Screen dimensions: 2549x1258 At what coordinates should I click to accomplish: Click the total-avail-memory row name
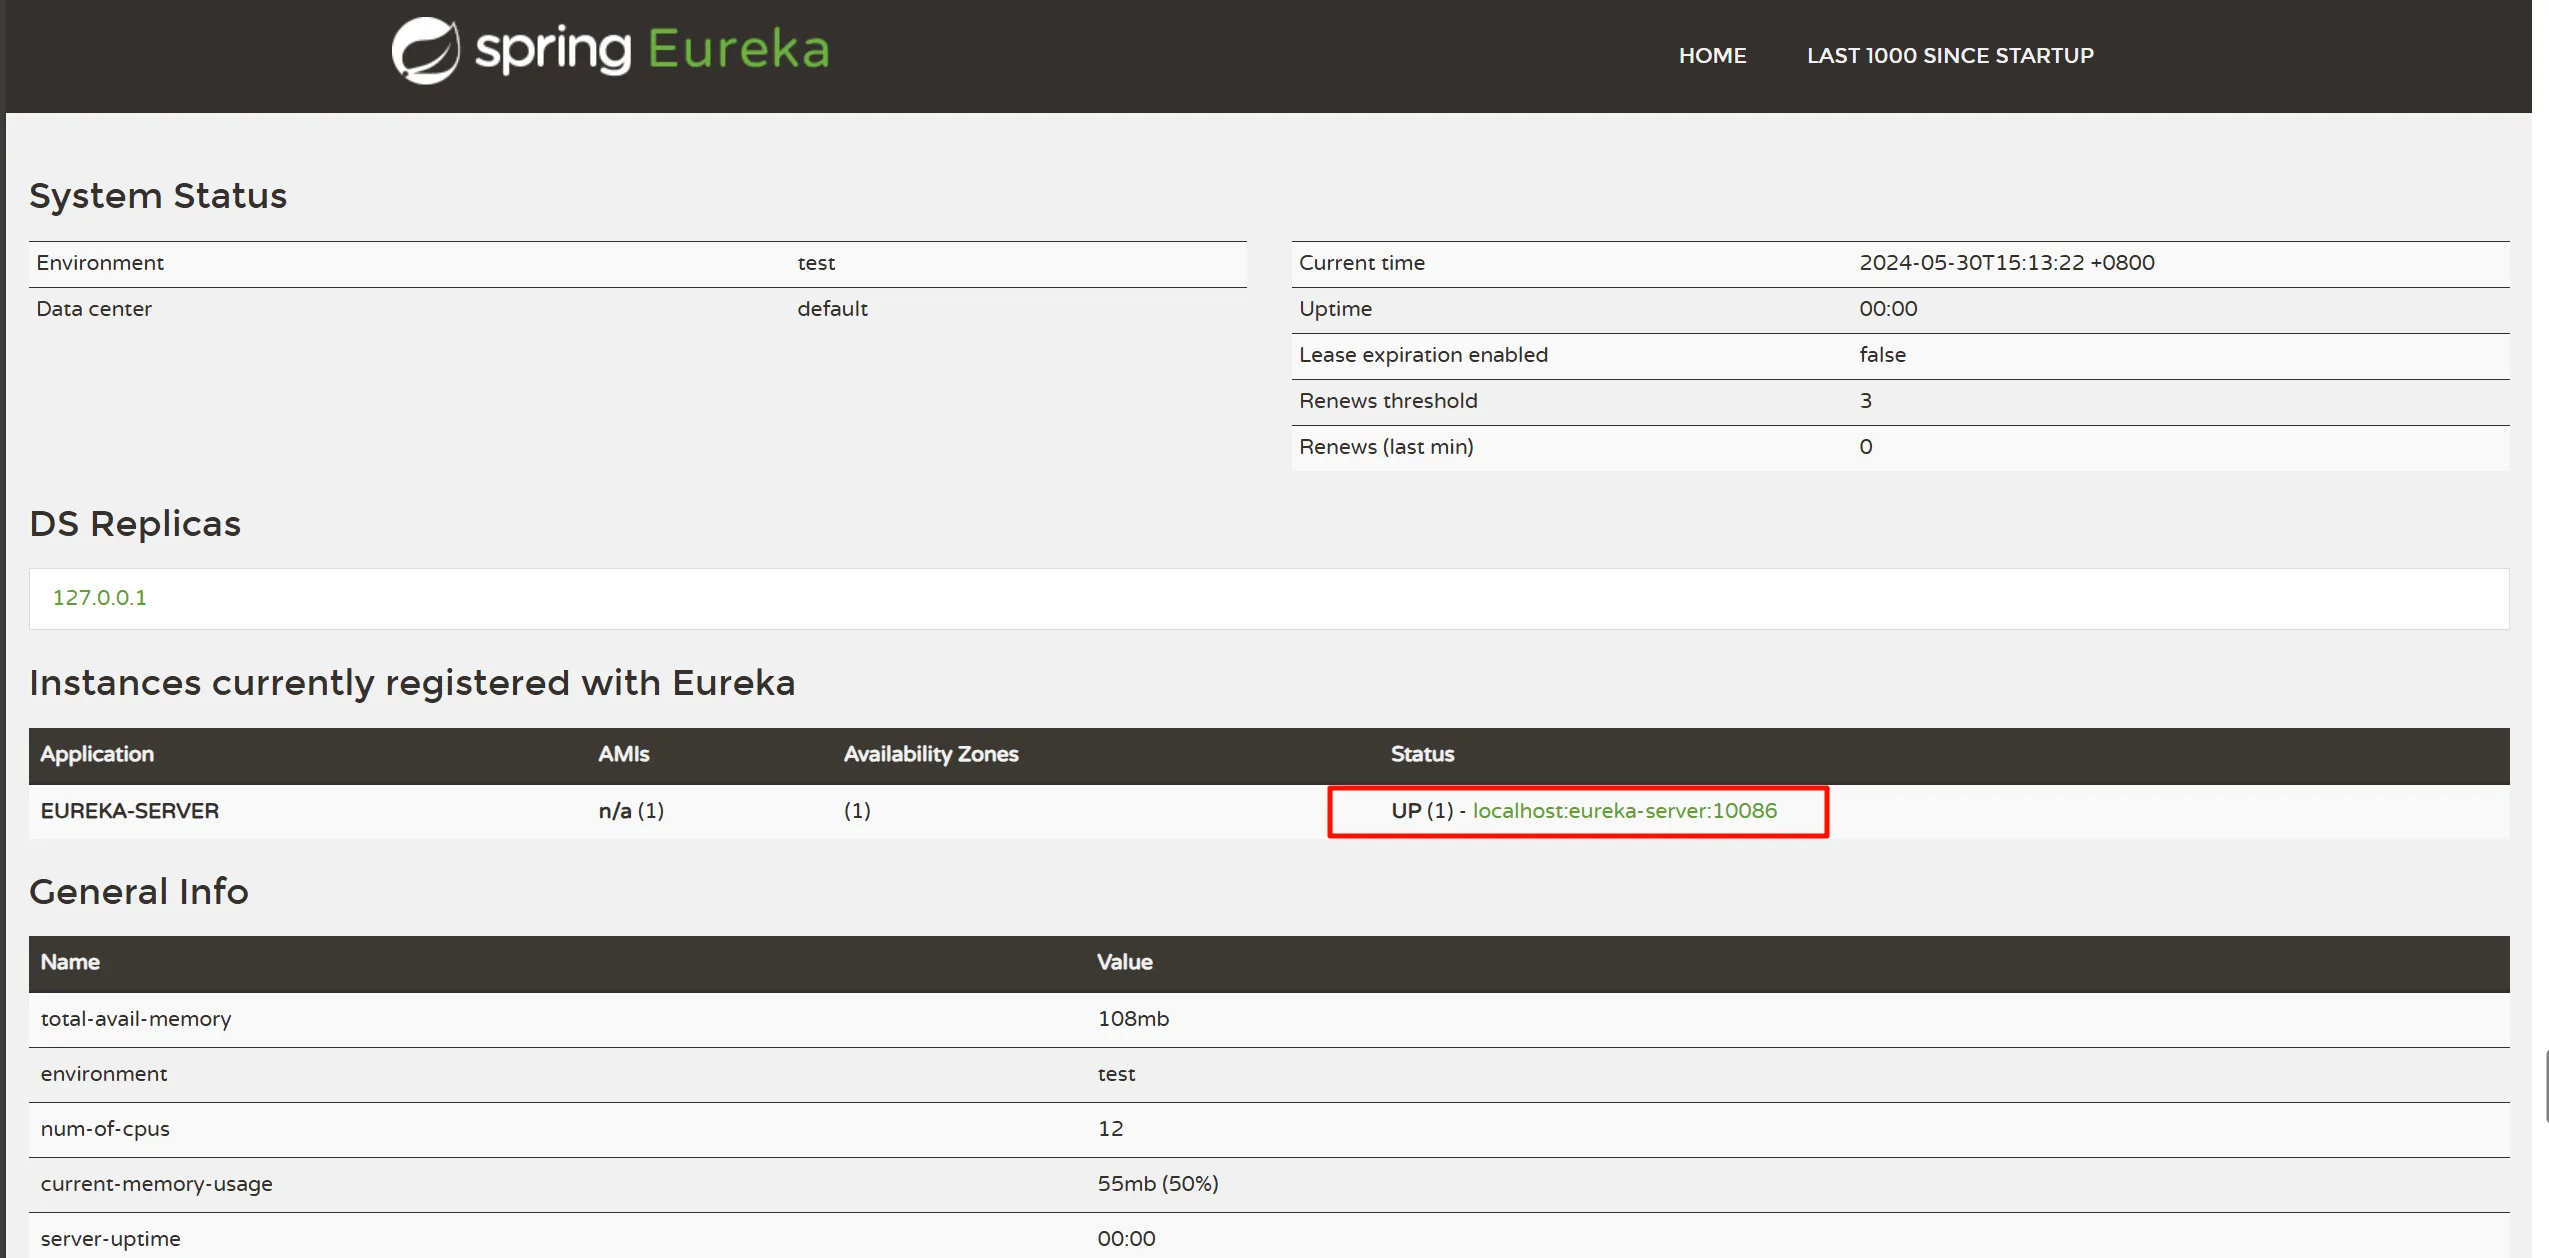click(x=135, y=1018)
